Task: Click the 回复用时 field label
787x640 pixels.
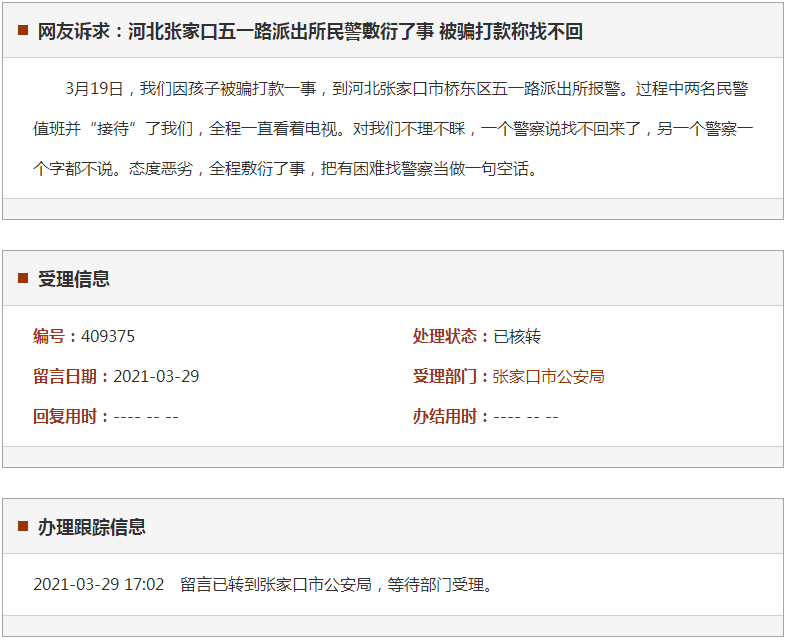Action: (71, 417)
